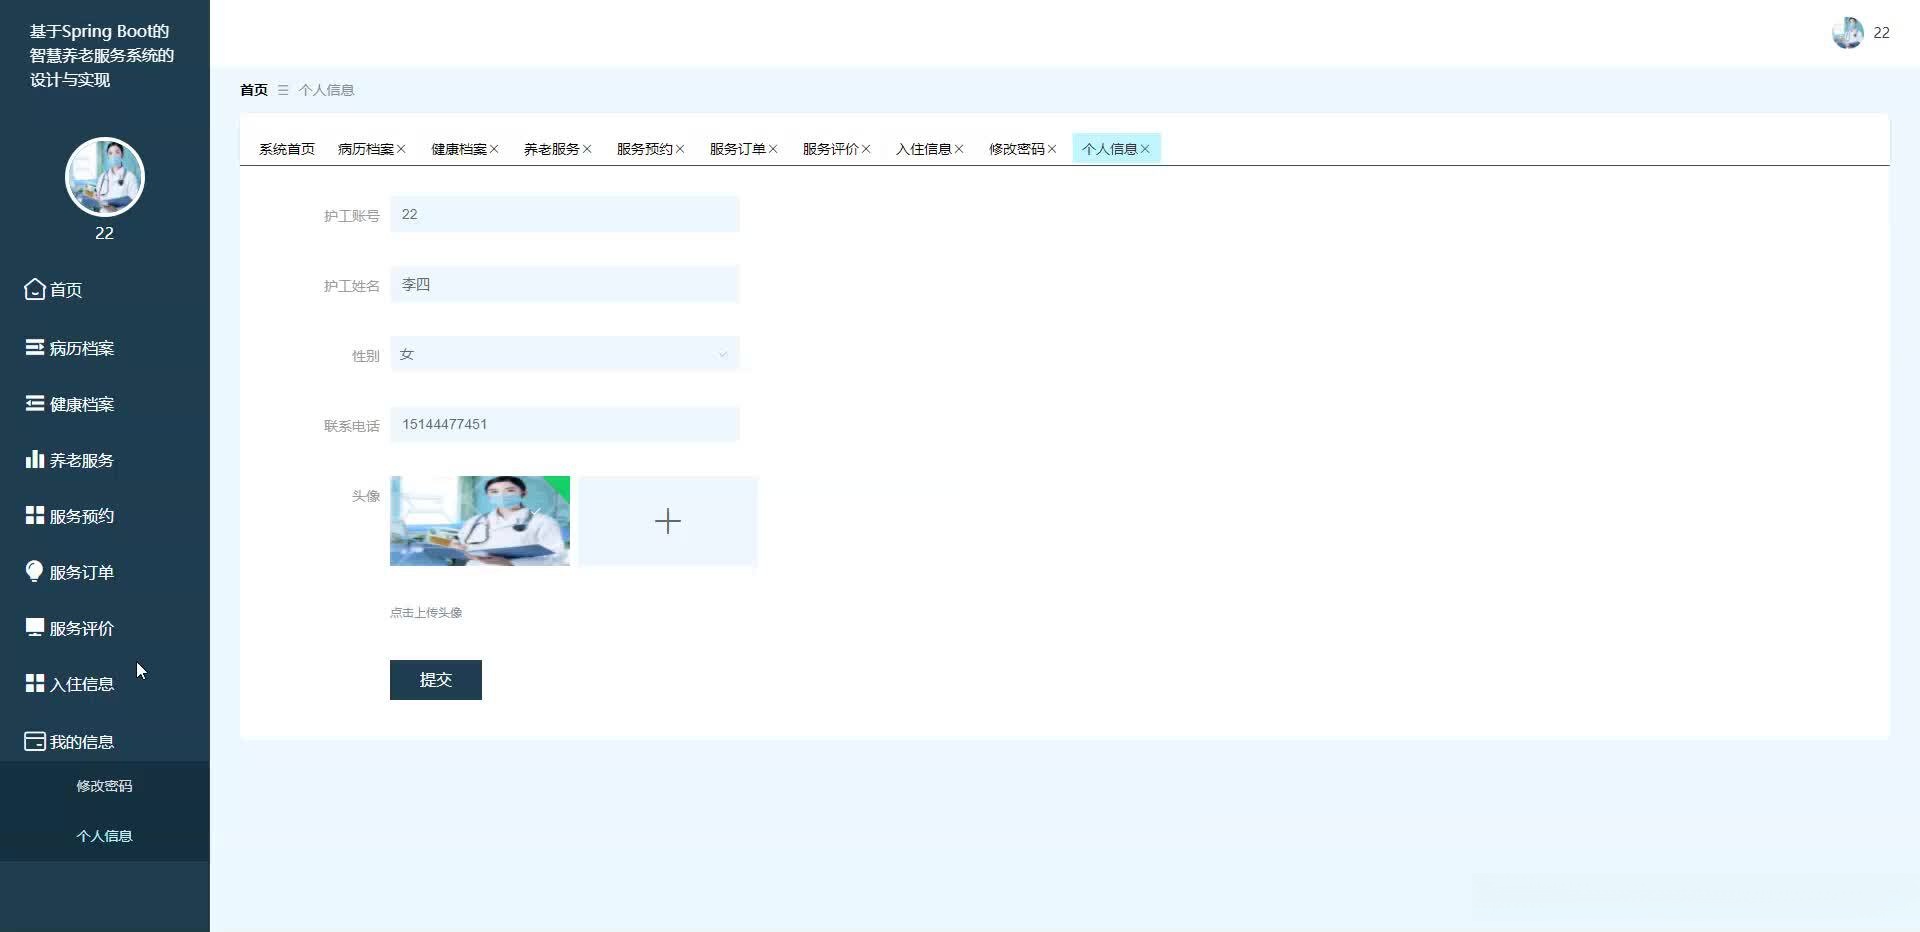This screenshot has height=932, width=1920.
Task: Switch to the 修改密码 tab
Action: [1017, 149]
